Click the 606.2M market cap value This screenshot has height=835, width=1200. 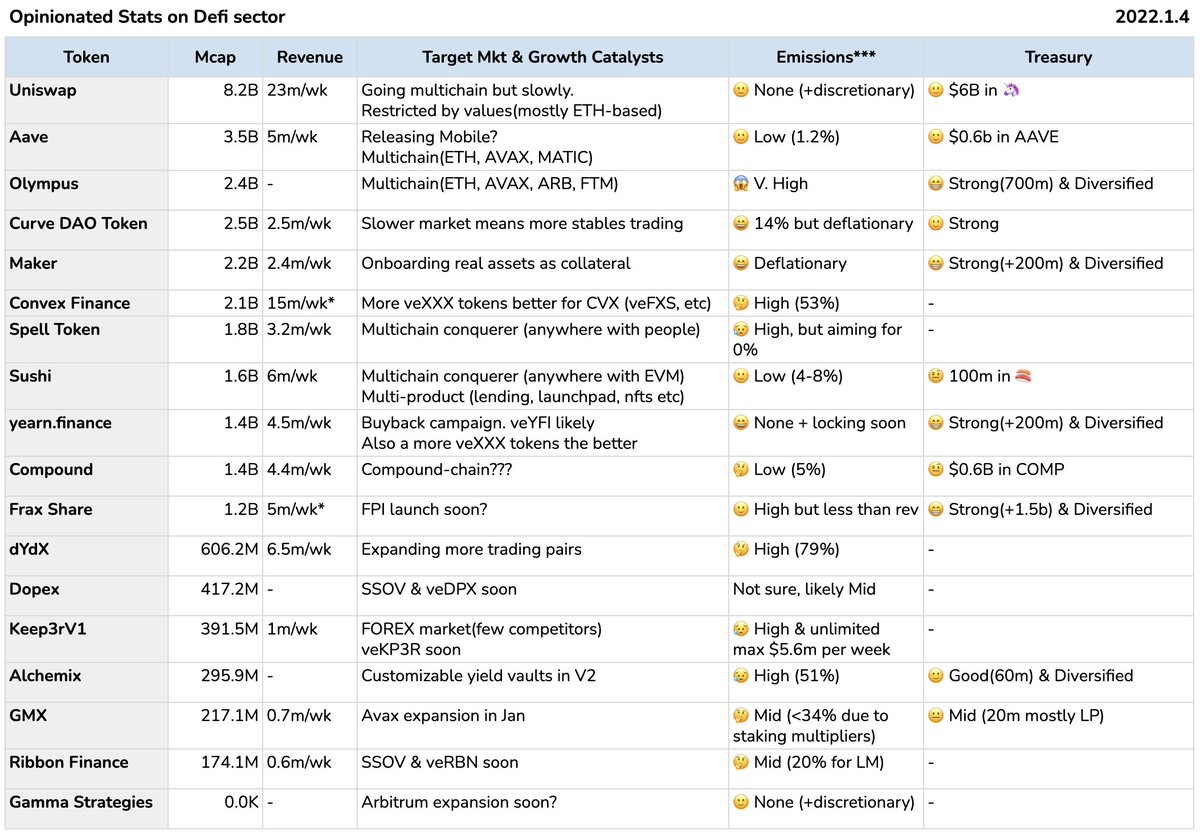click(231, 549)
